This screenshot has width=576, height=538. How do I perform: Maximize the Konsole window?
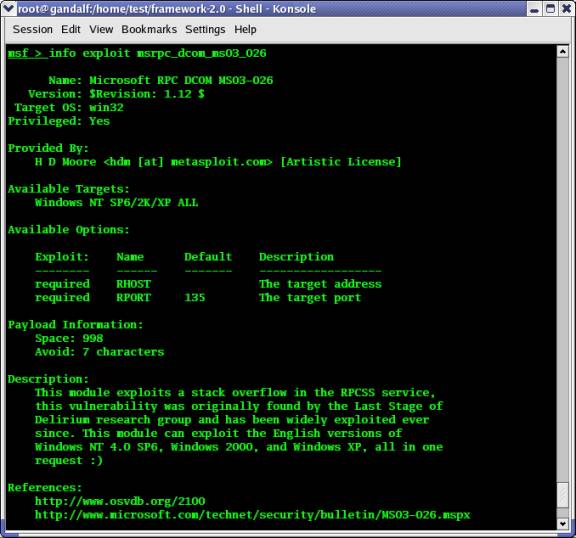(x=551, y=8)
